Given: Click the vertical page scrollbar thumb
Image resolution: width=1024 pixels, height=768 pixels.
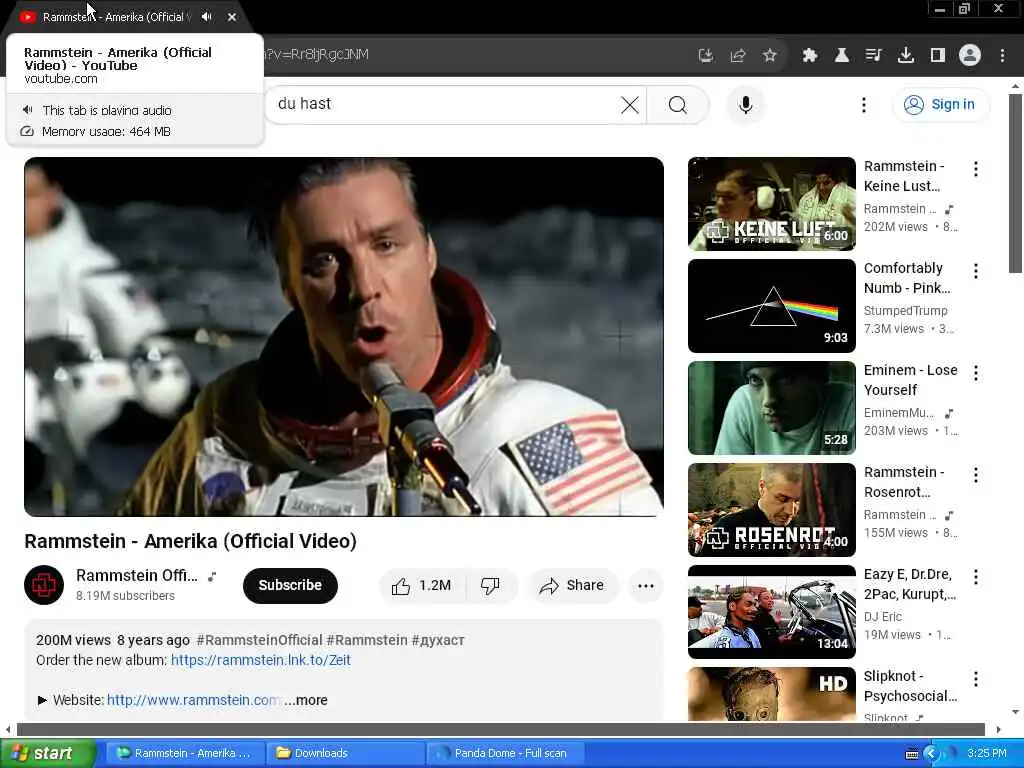Looking at the screenshot, I should point(1015,184).
